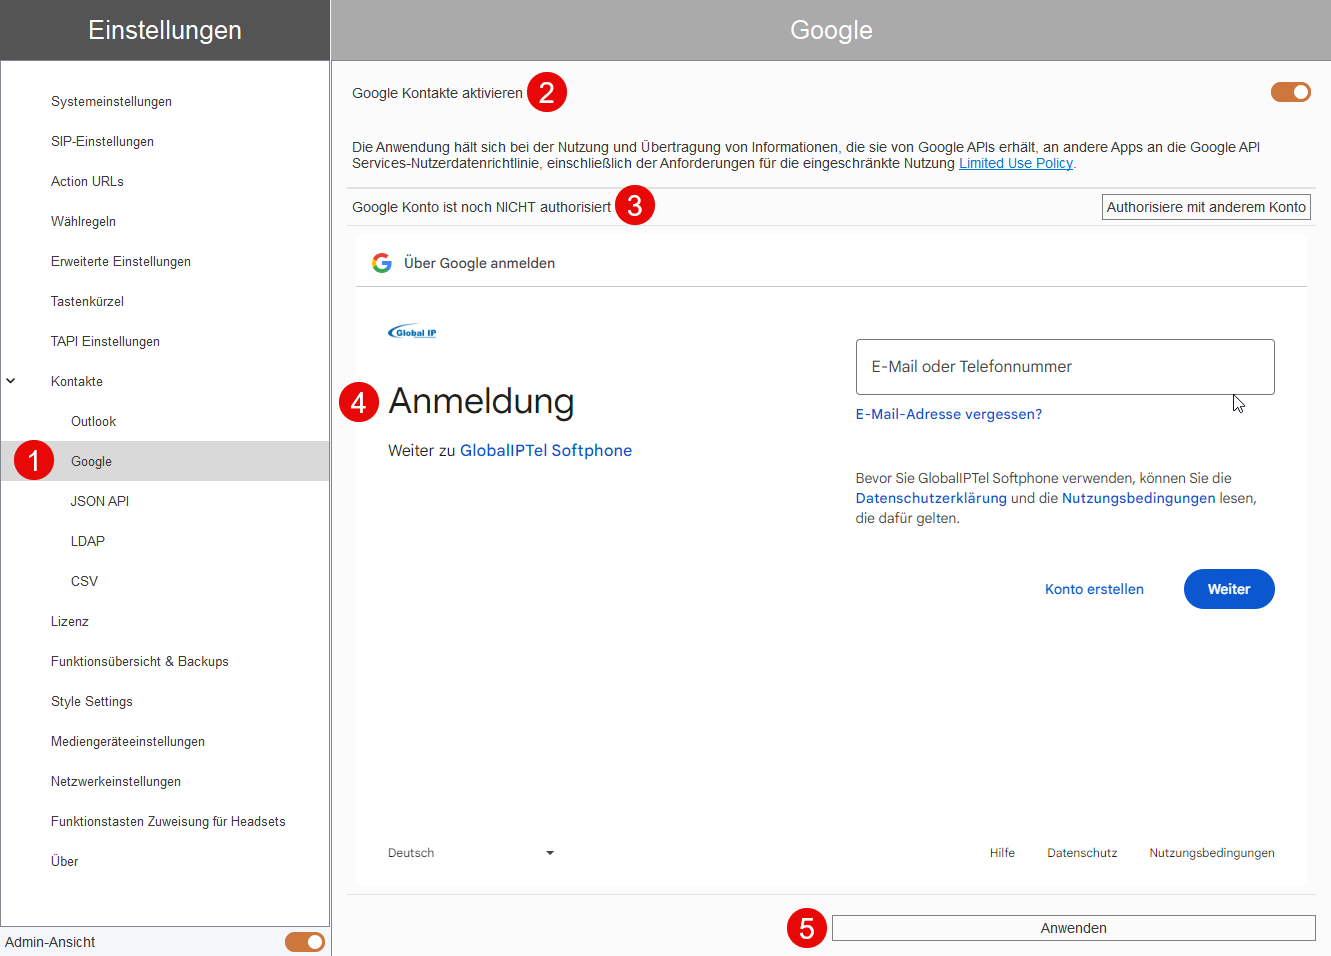The width and height of the screenshot is (1331, 956).
Task: Go to Style Settings
Action: (x=91, y=701)
